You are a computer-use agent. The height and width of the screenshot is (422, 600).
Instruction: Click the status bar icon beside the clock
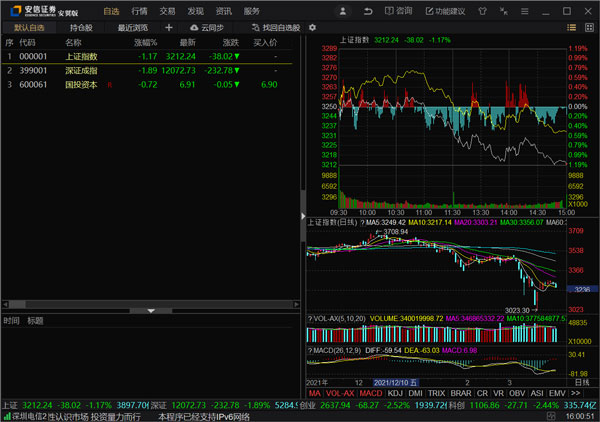pyautogui.click(x=551, y=416)
